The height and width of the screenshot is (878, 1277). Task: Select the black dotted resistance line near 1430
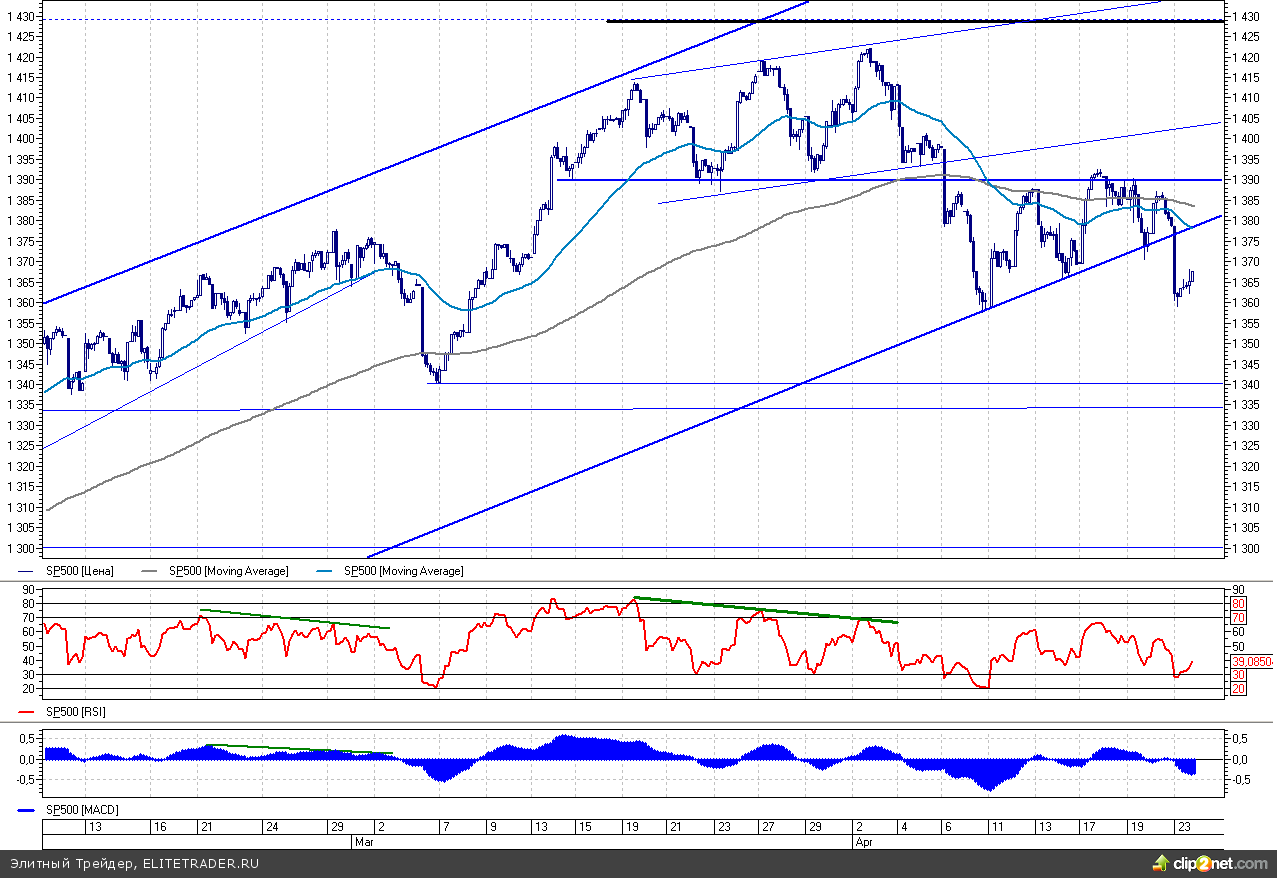tap(900, 21)
